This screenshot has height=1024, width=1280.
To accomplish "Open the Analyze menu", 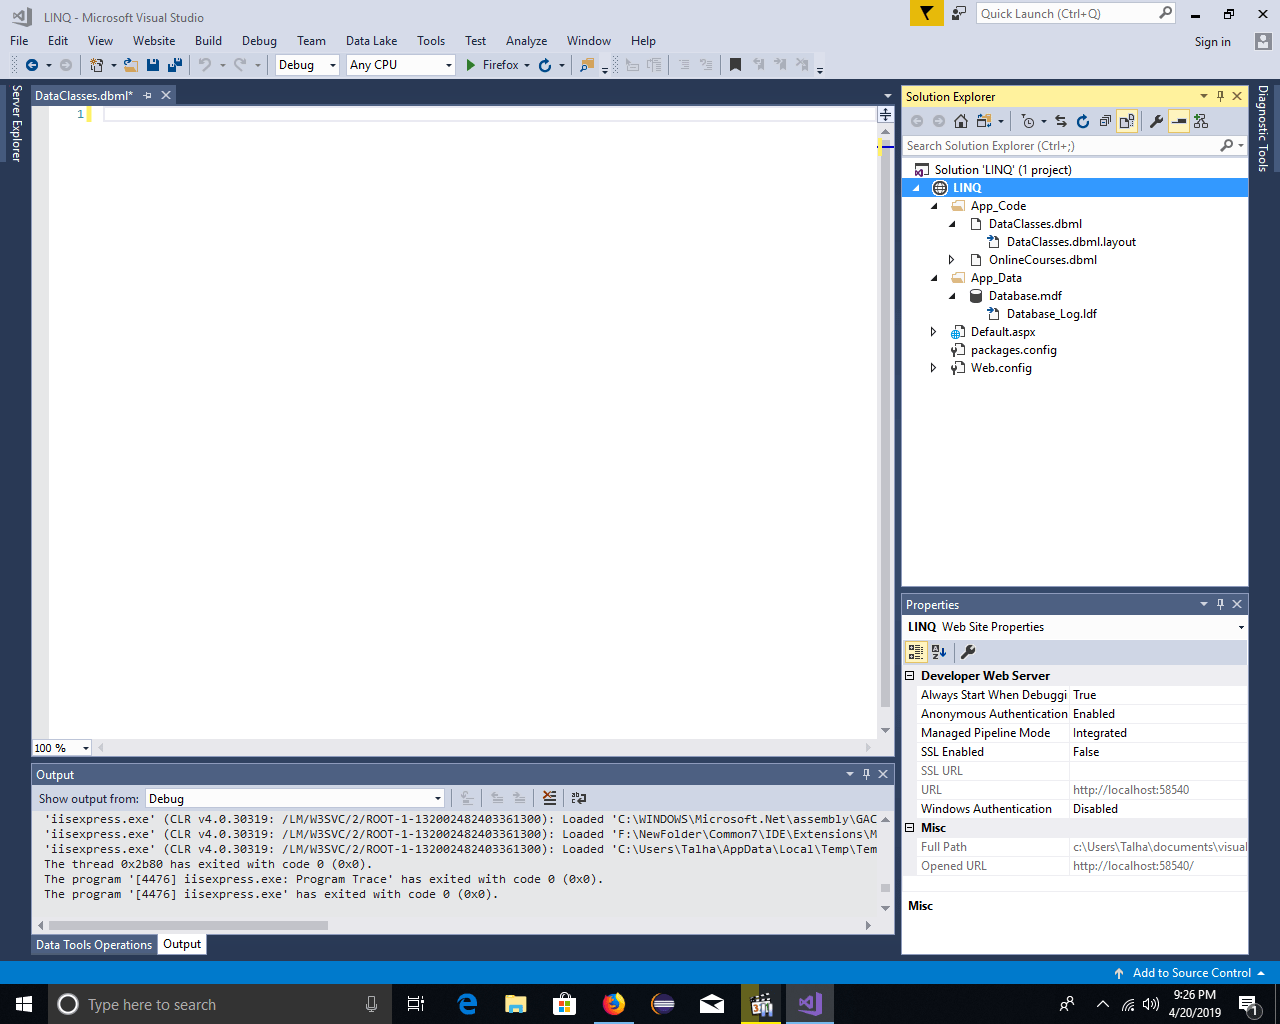I will (x=526, y=41).
